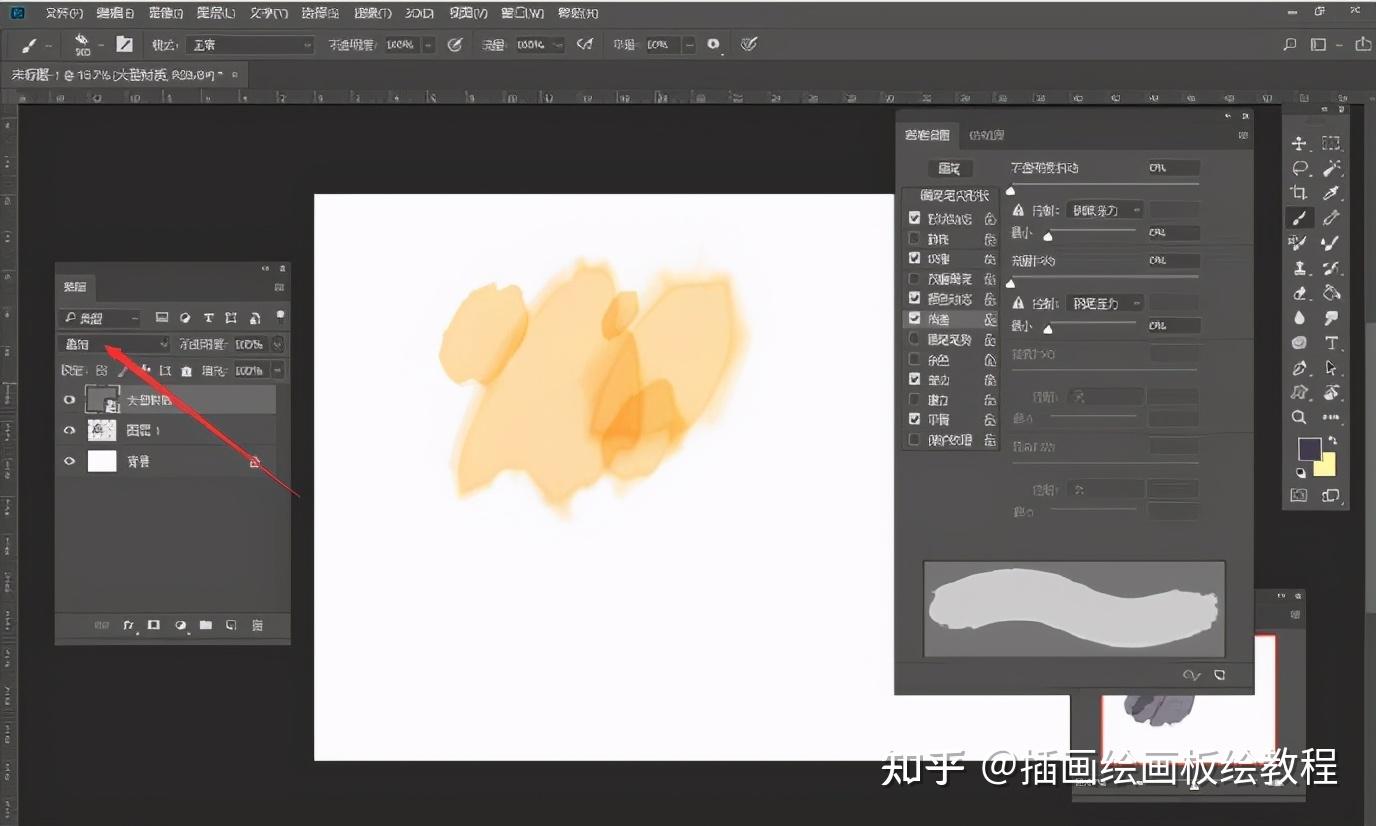This screenshot has width=1376, height=826.
Task: Select the Clone Stamp tool
Action: [x=1299, y=265]
